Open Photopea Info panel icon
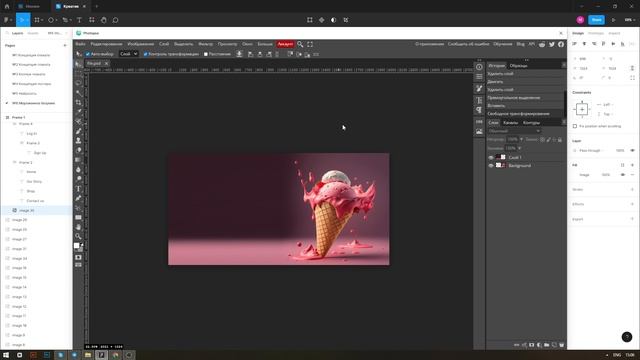Viewport: 640px width, 360px height. pos(479,67)
